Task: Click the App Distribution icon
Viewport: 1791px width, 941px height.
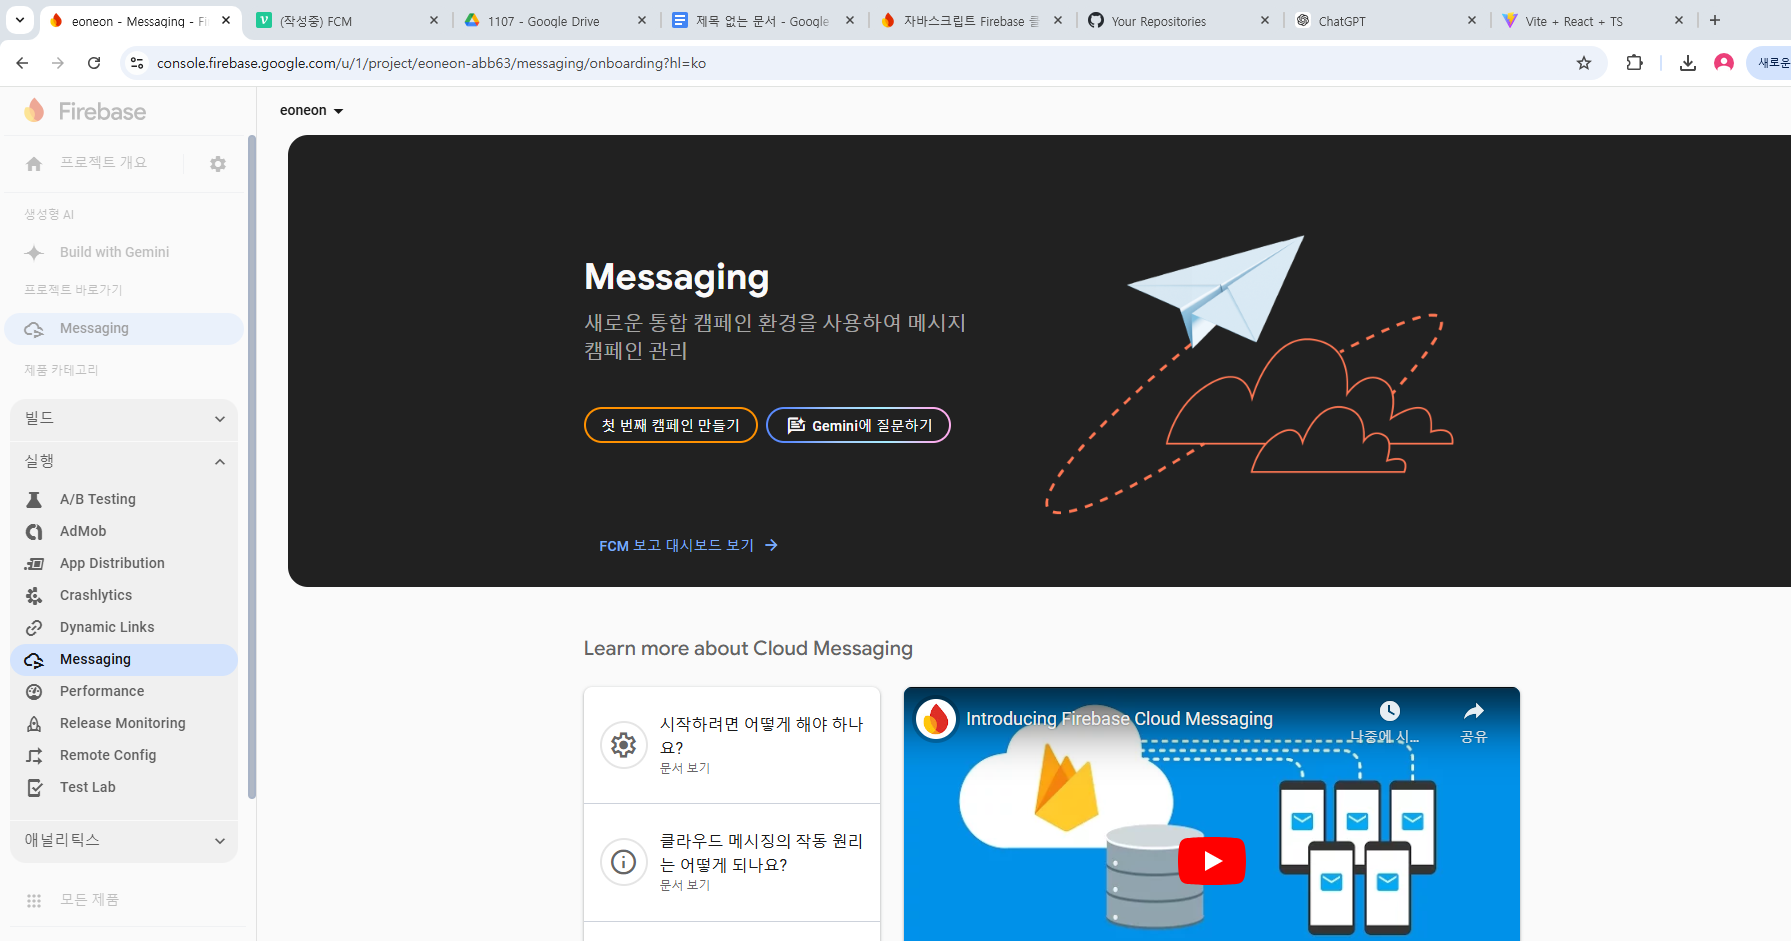Action: [34, 564]
